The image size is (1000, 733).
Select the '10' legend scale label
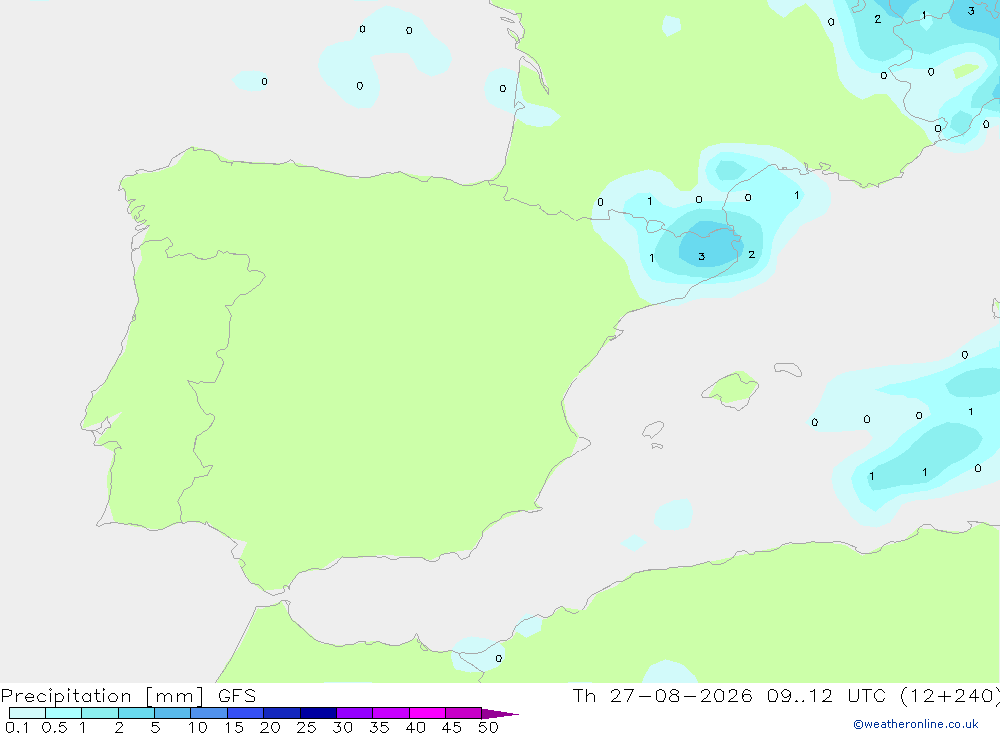coord(198,727)
